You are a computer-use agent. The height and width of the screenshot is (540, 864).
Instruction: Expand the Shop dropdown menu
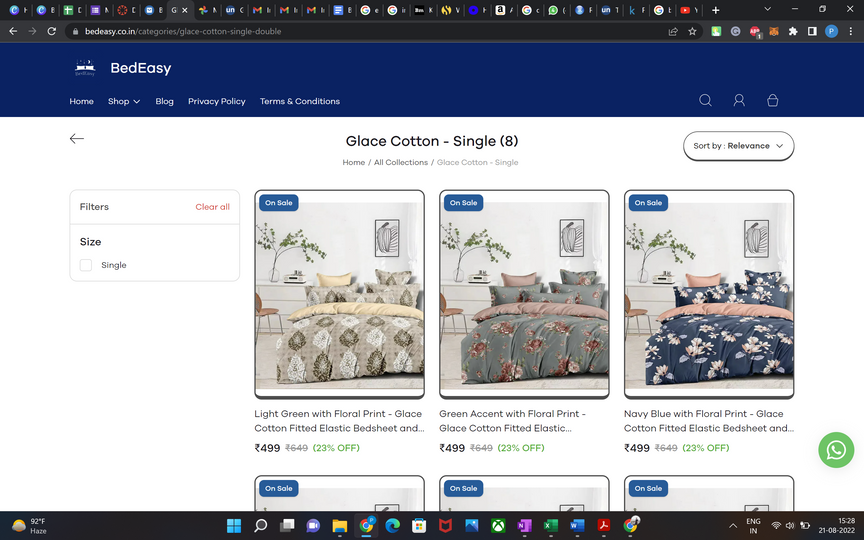pyautogui.click(x=124, y=101)
